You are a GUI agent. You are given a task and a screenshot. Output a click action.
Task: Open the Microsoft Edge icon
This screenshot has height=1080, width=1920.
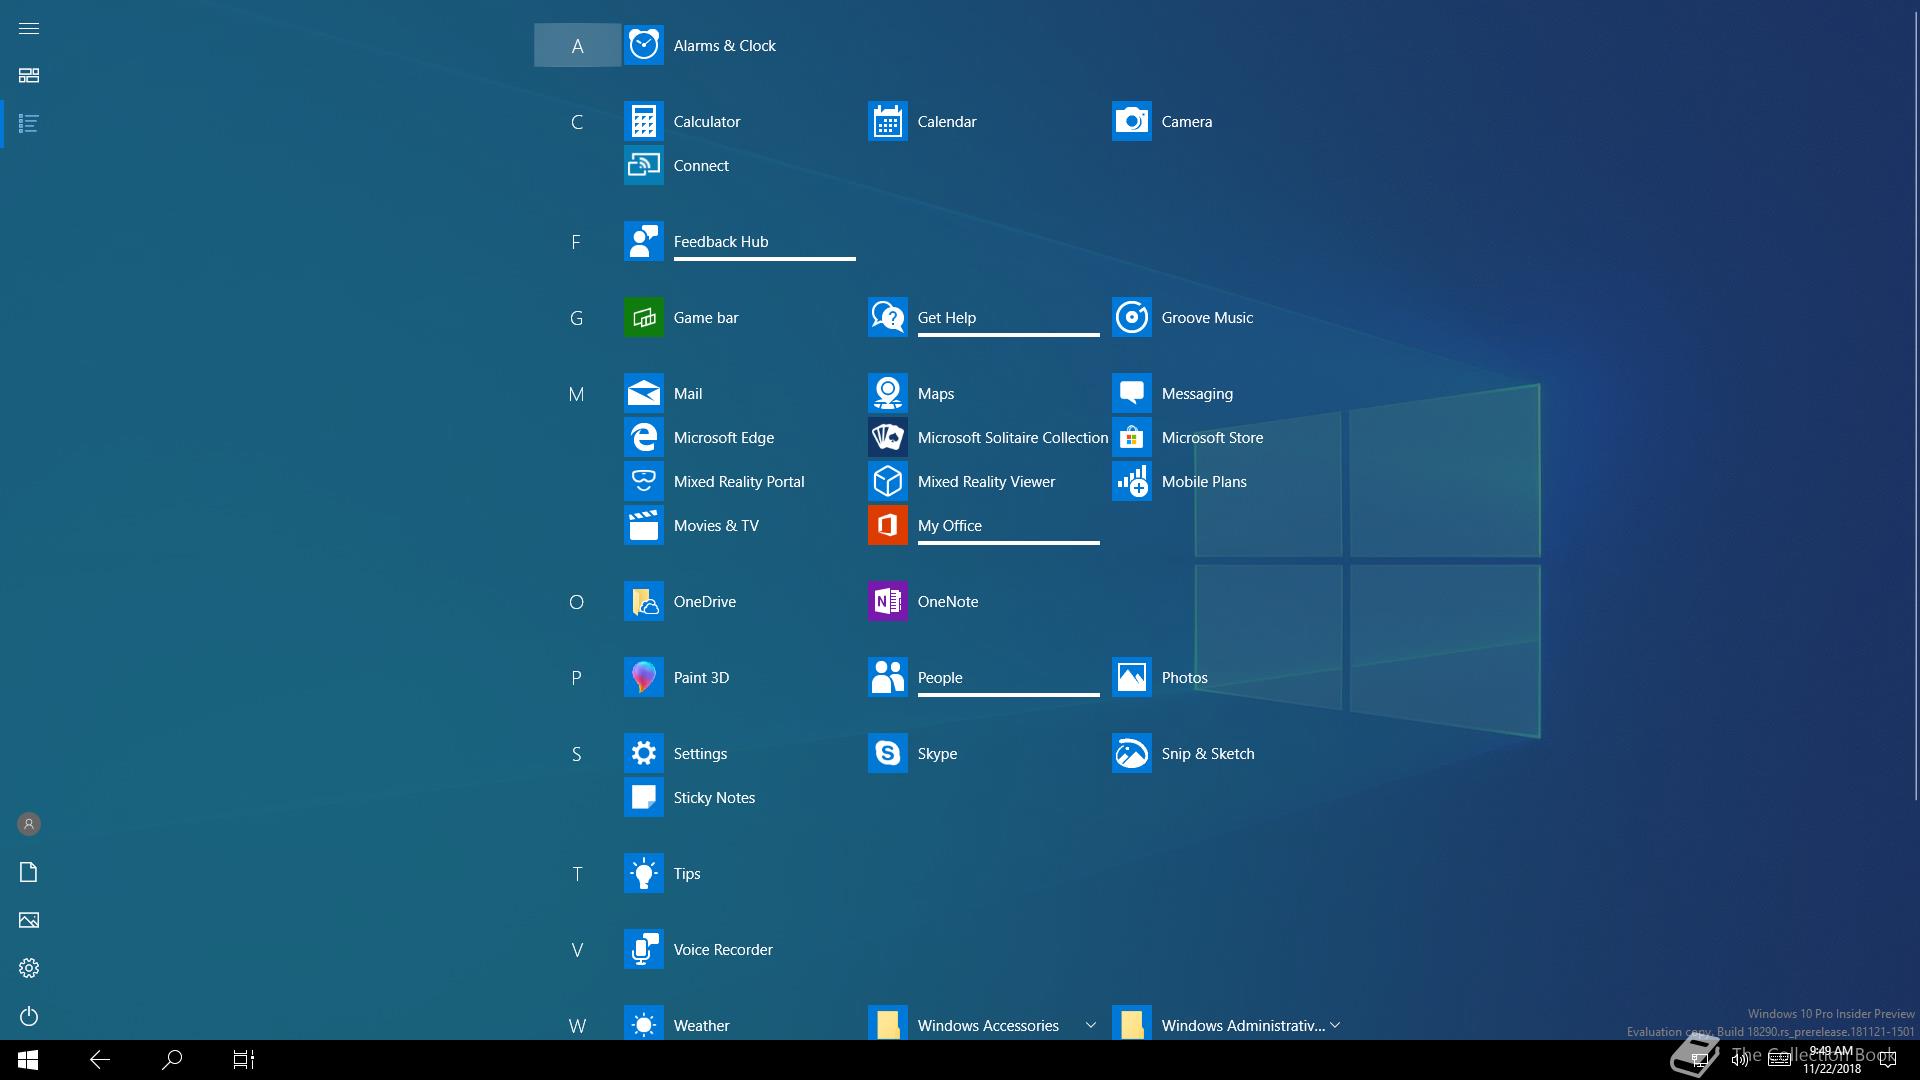coord(644,438)
